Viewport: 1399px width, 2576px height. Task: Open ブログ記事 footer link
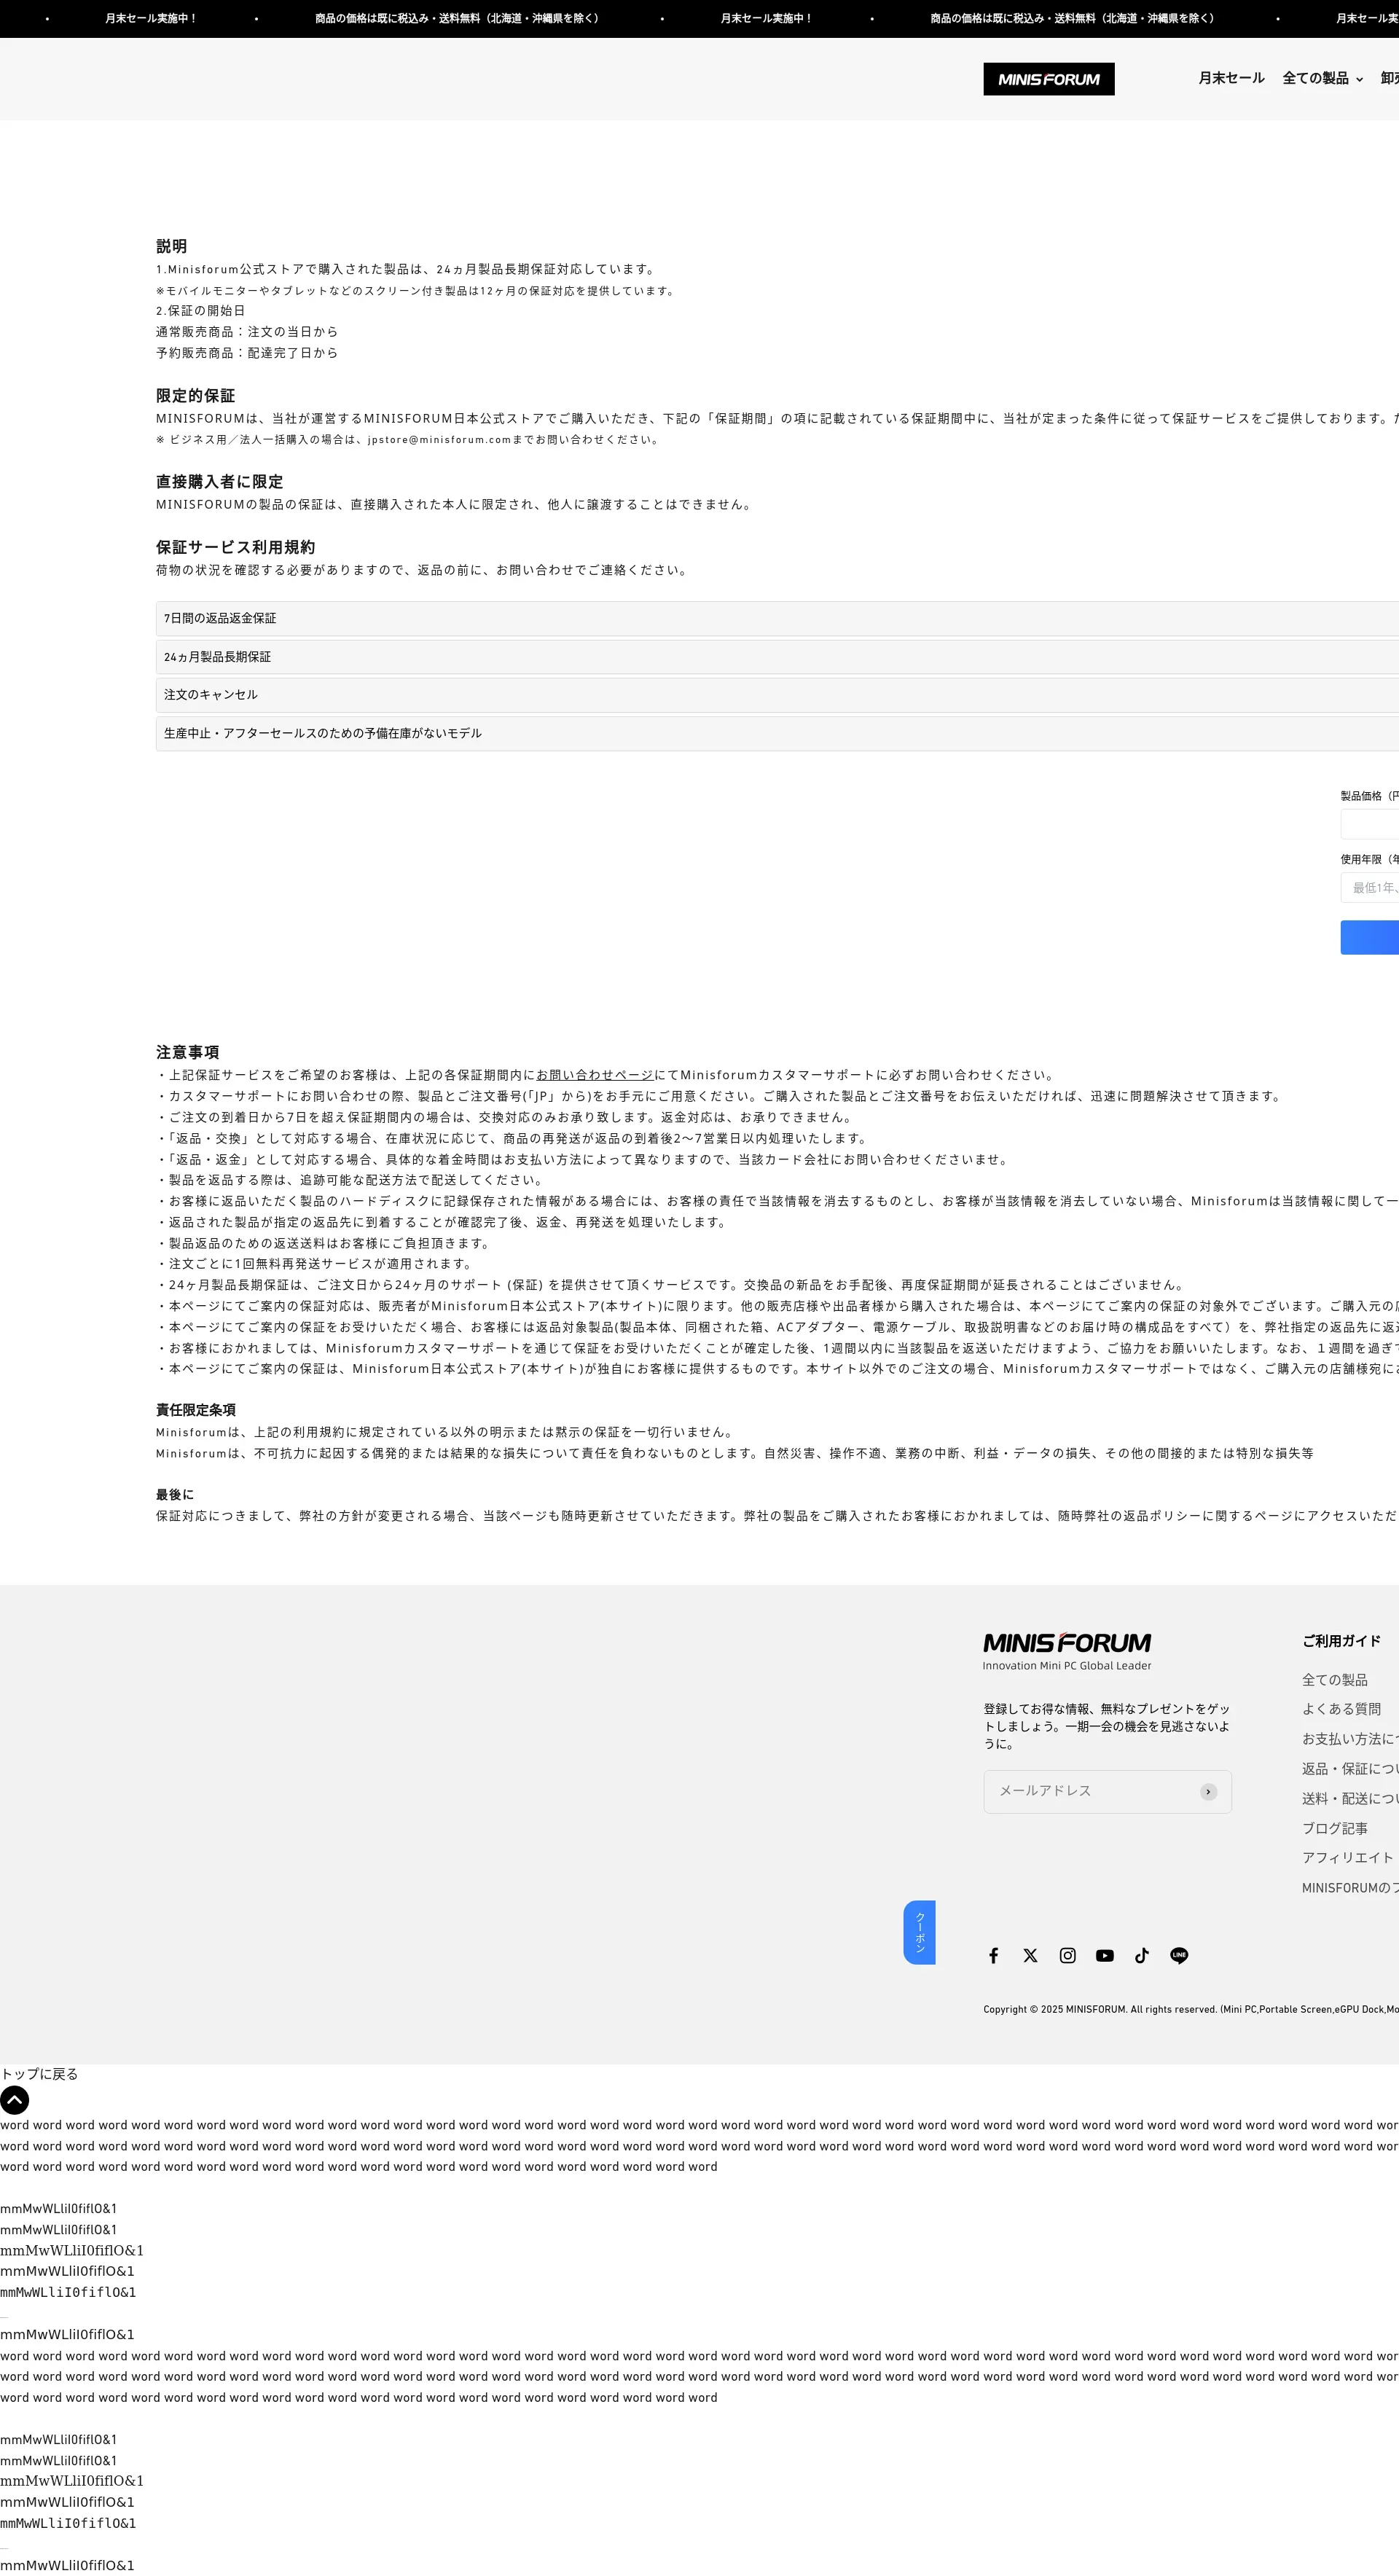point(1334,1828)
